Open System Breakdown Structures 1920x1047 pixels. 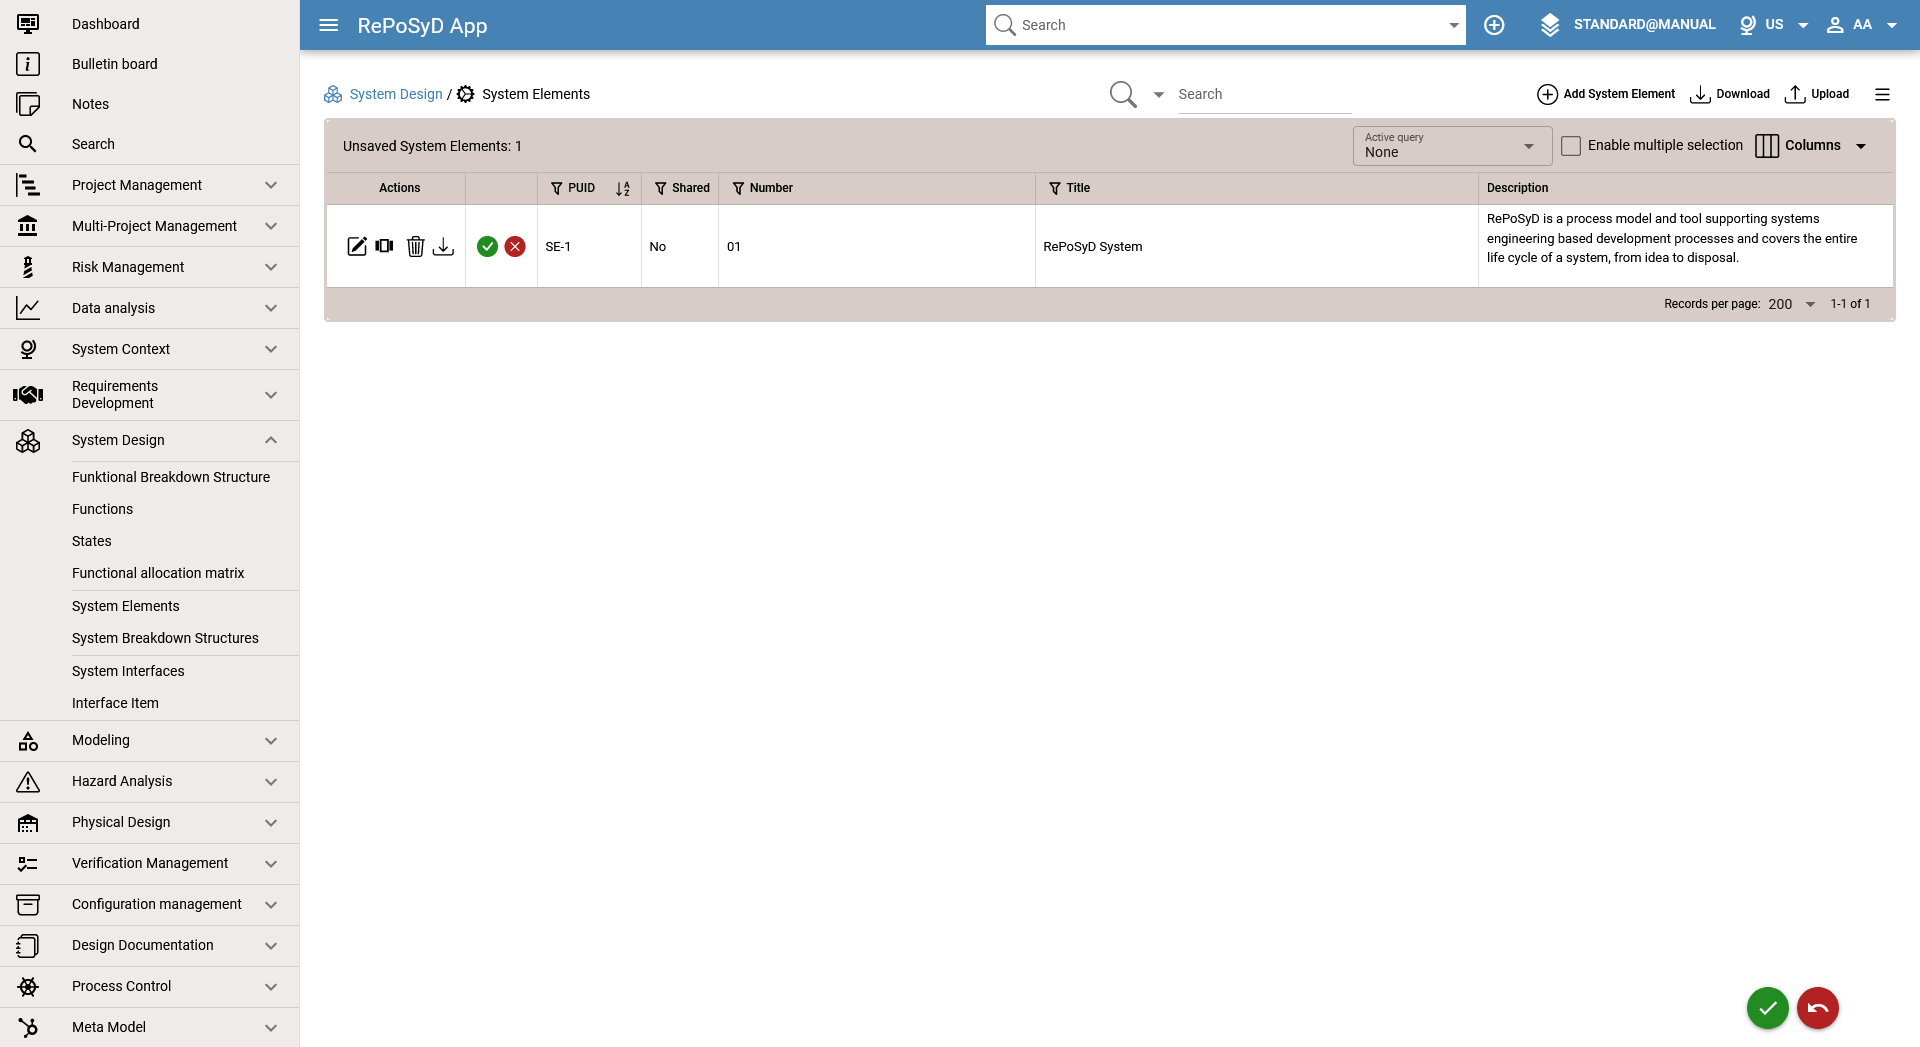[x=165, y=638]
